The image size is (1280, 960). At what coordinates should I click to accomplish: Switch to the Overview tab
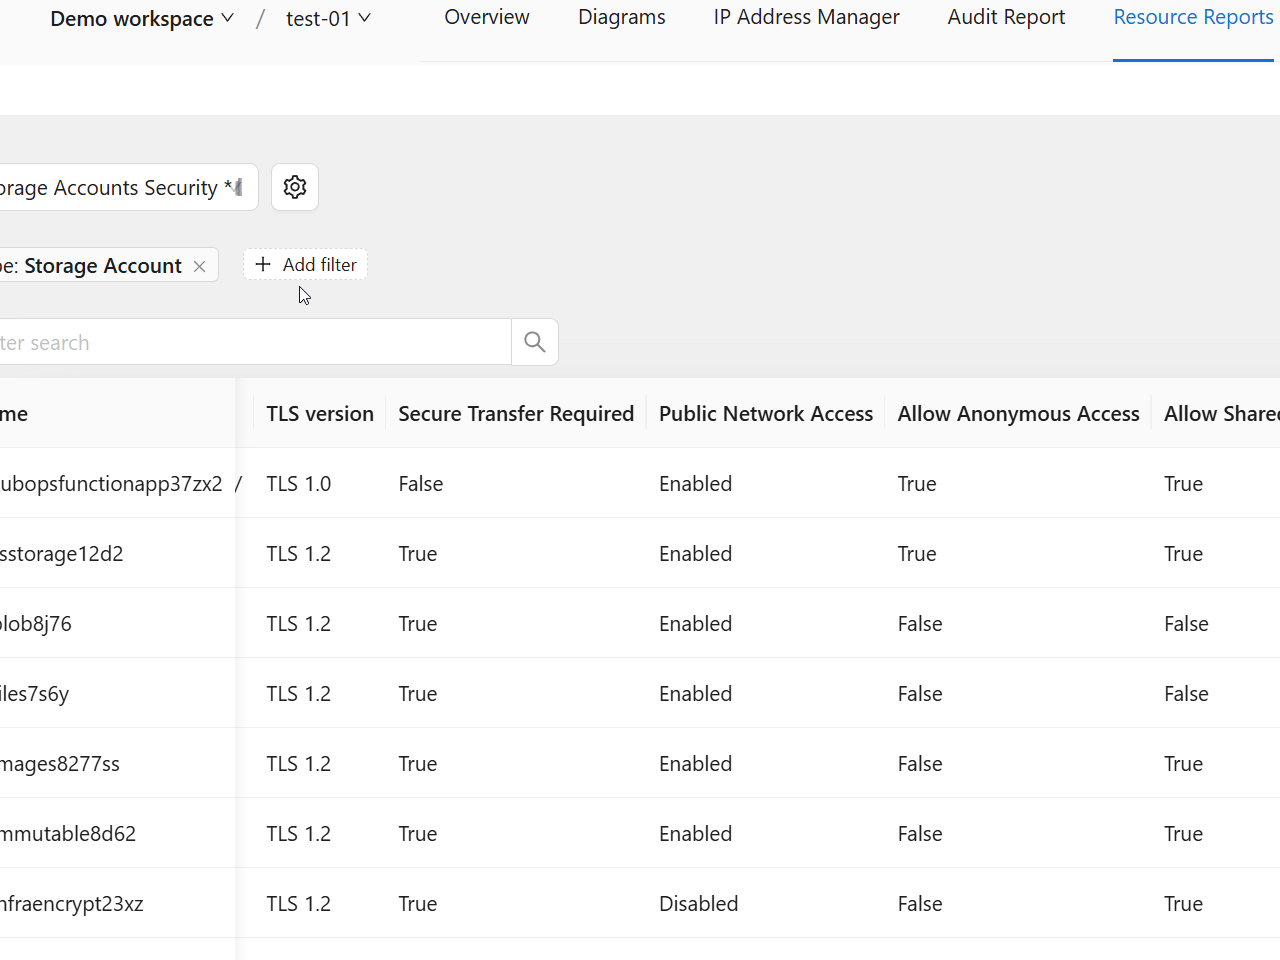[487, 17]
